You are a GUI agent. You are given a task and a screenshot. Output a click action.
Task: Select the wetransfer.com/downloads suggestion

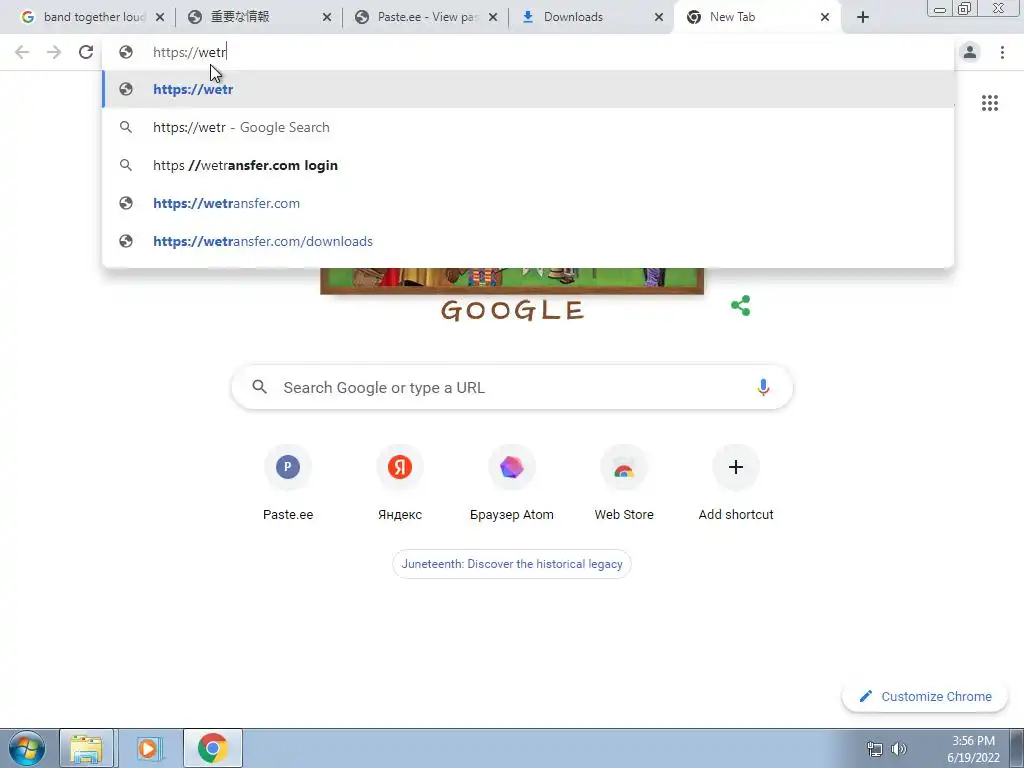click(x=528, y=241)
